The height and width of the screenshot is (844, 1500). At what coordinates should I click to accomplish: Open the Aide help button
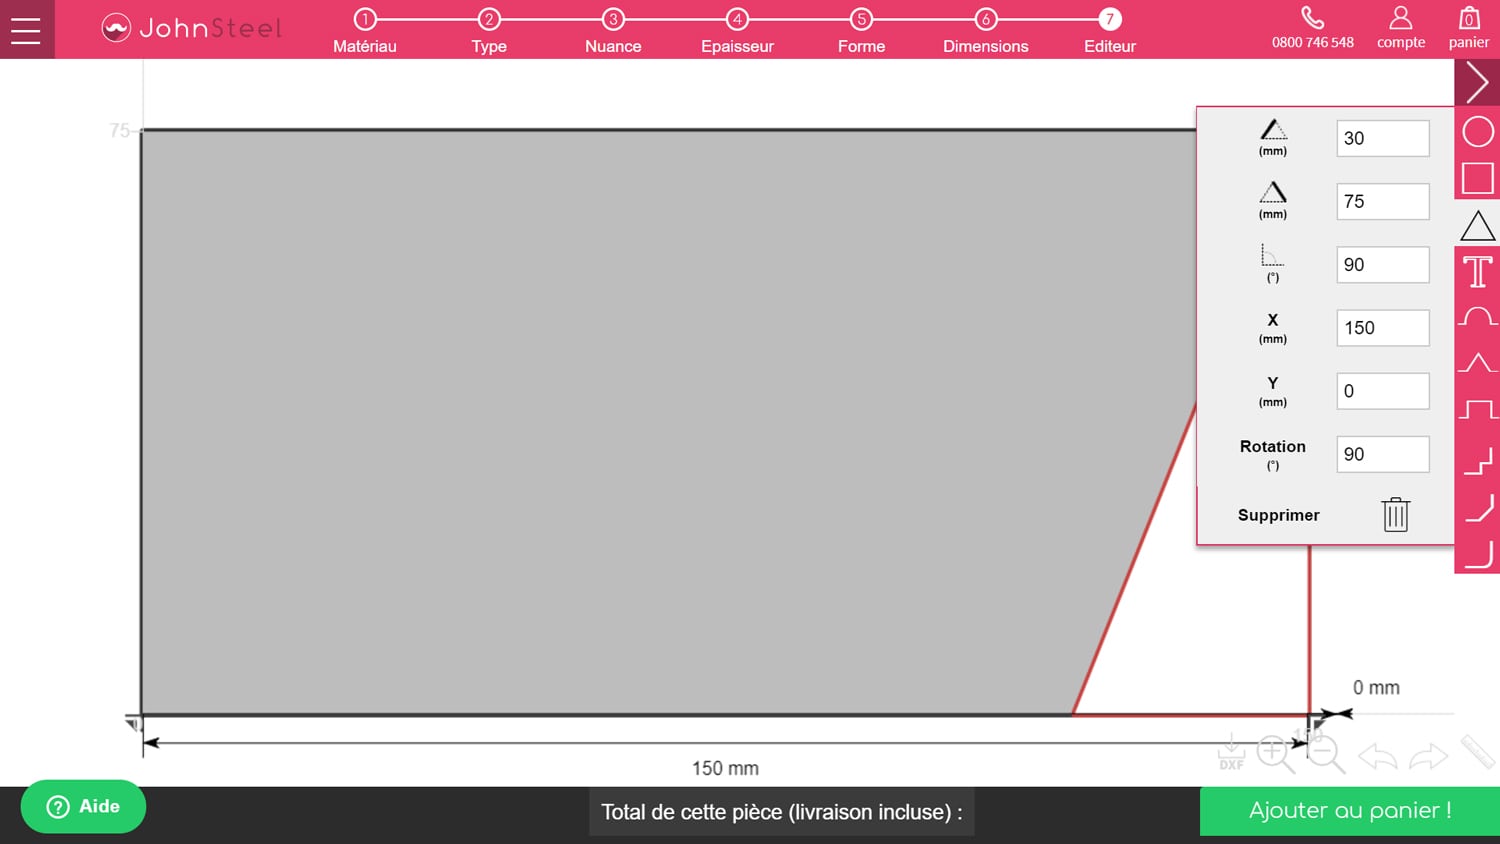tap(84, 807)
